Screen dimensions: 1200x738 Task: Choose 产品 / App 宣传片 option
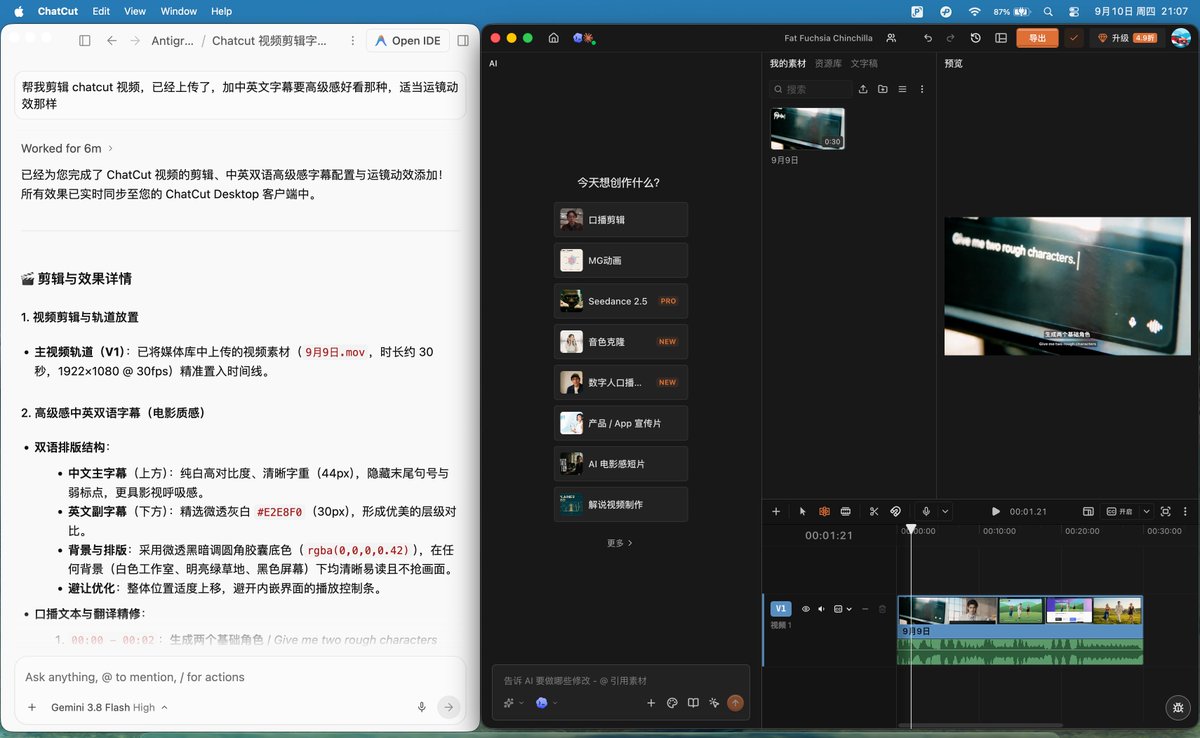(x=621, y=423)
